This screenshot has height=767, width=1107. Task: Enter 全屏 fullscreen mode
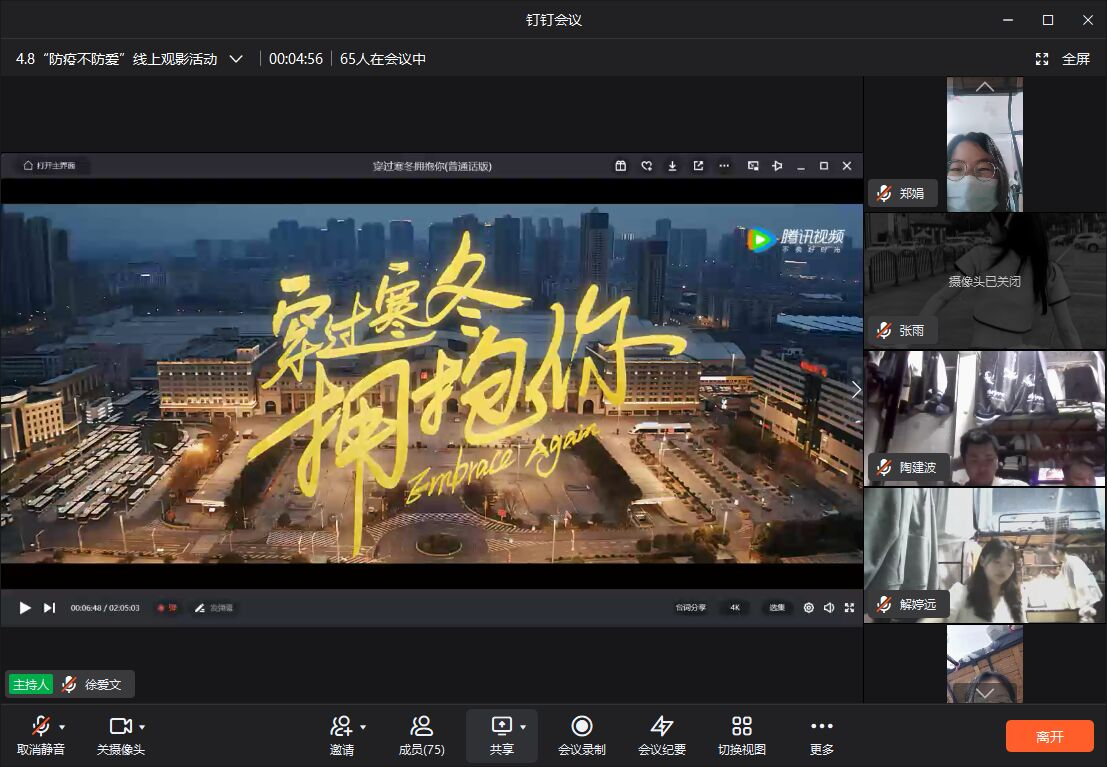(x=1064, y=59)
